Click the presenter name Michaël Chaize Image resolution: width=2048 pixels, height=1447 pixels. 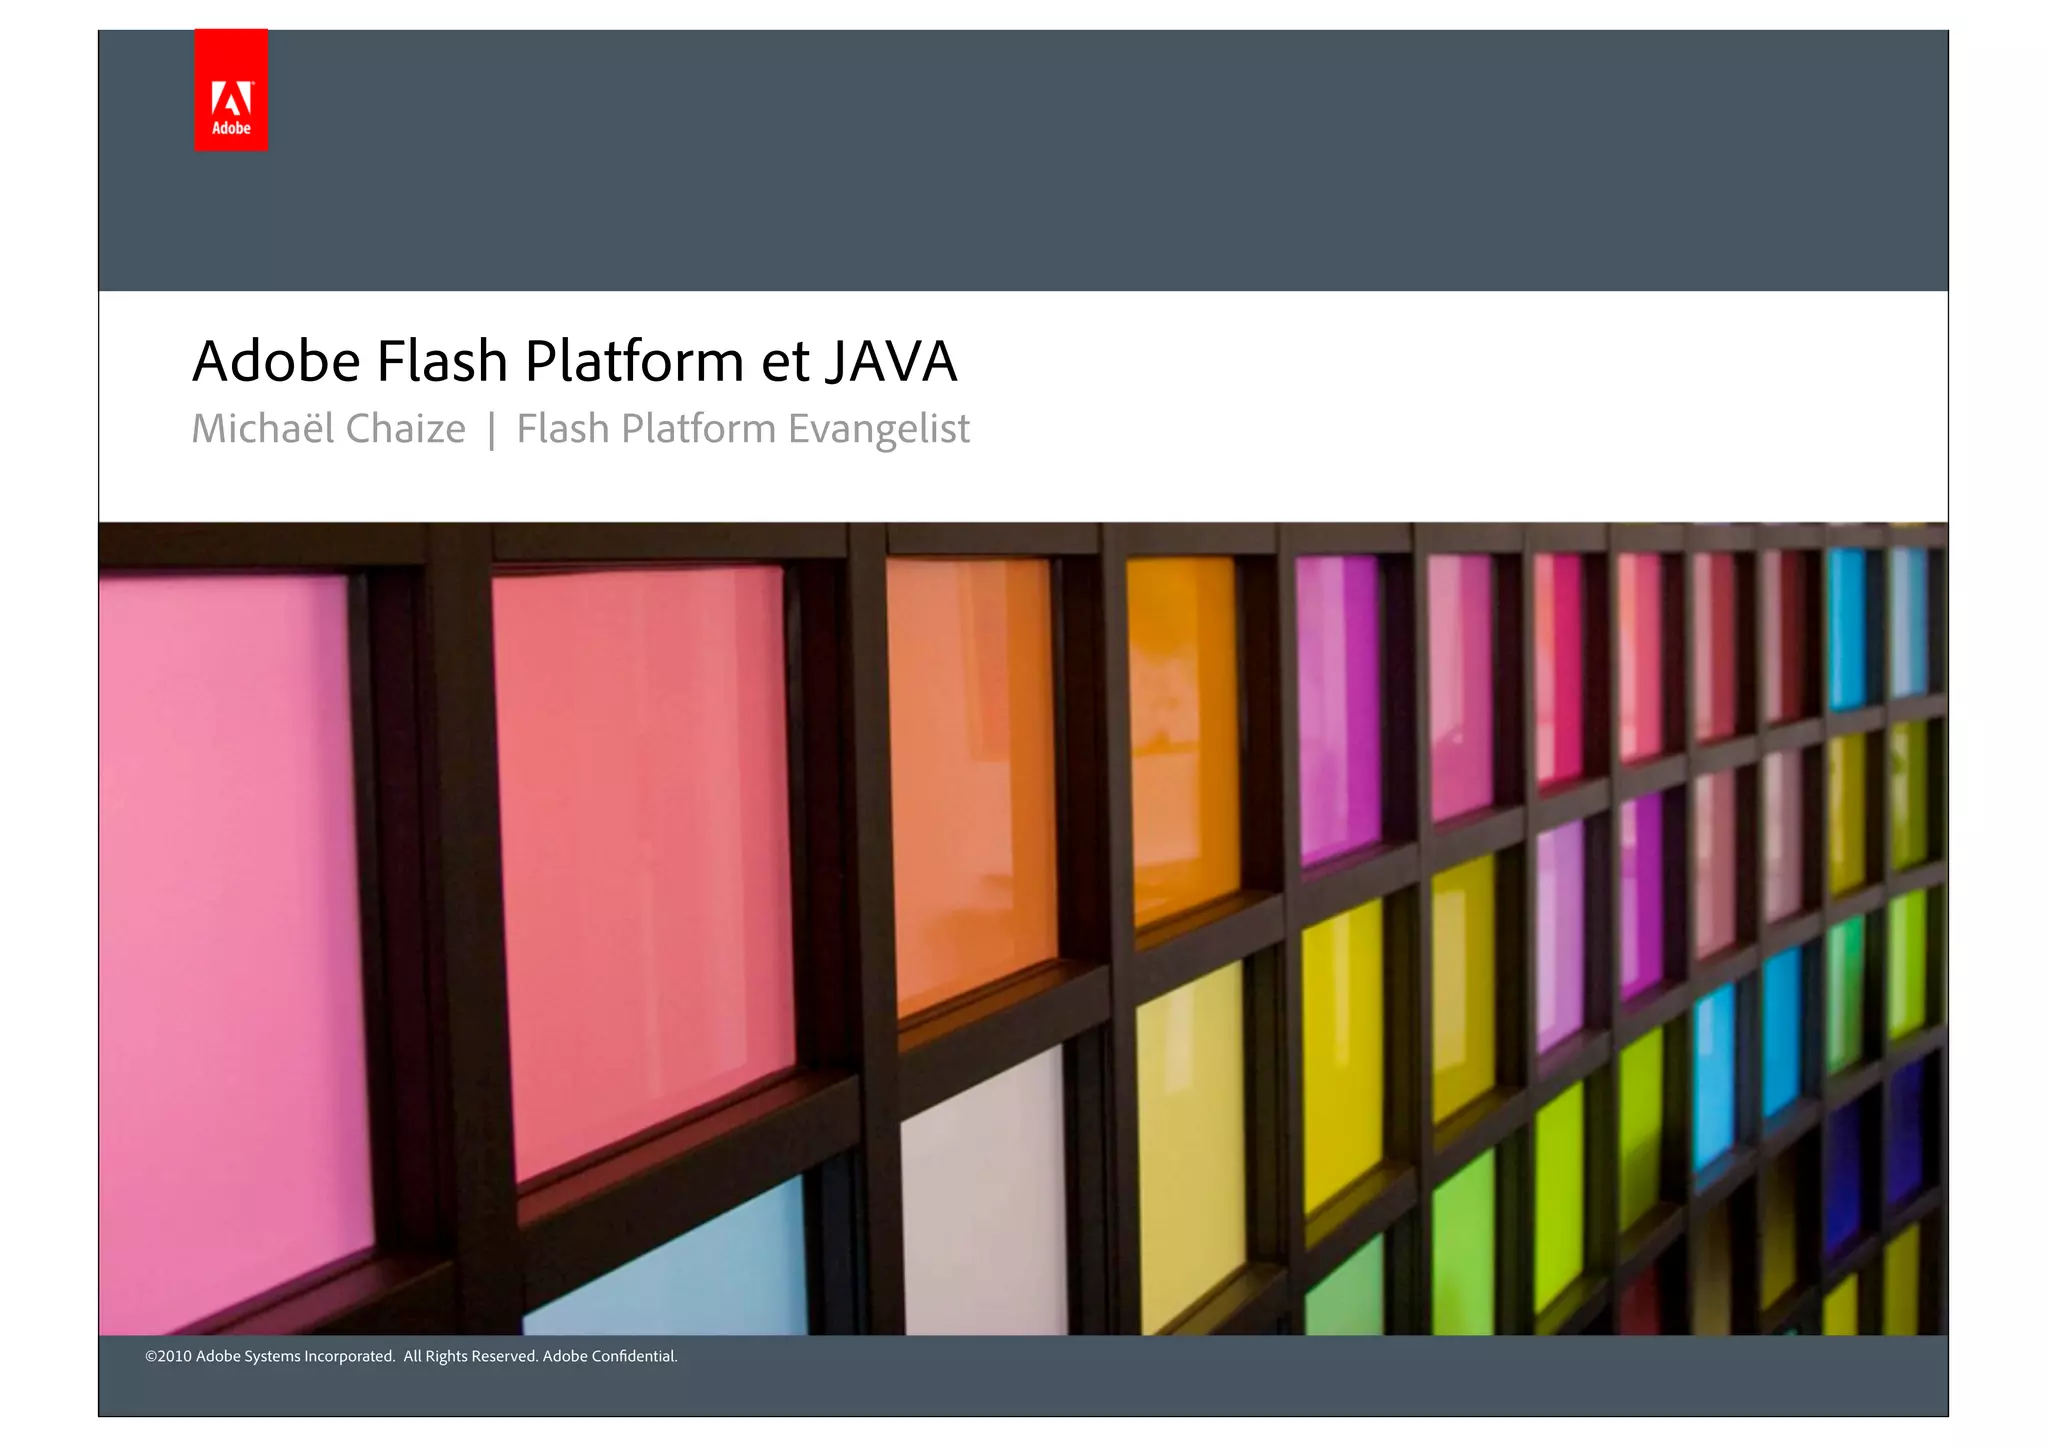[328, 429]
